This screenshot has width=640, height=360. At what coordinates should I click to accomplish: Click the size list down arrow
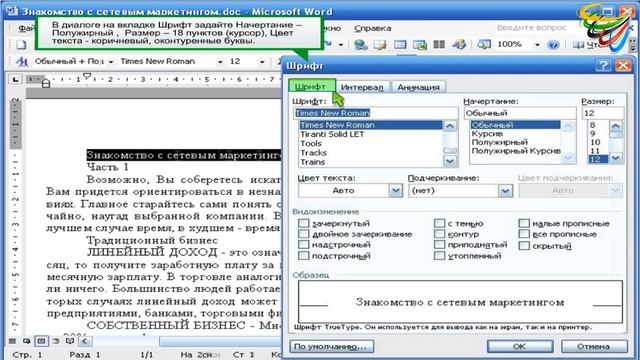(616, 157)
